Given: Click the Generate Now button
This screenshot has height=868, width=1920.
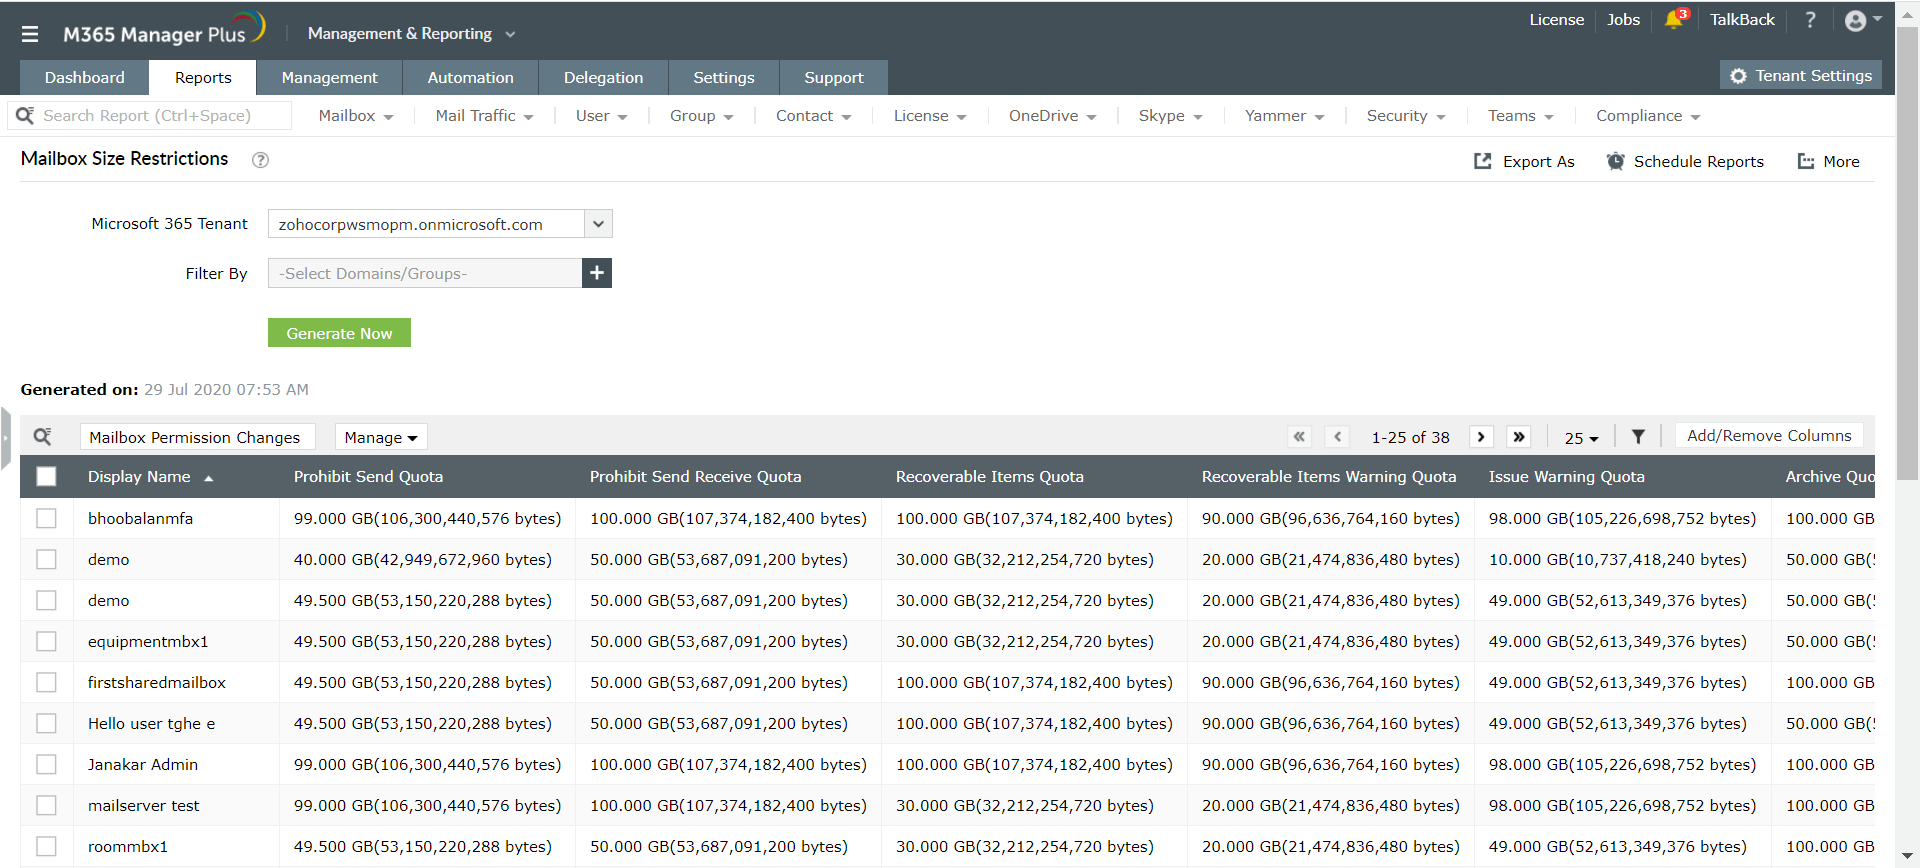Looking at the screenshot, I should tap(339, 333).
